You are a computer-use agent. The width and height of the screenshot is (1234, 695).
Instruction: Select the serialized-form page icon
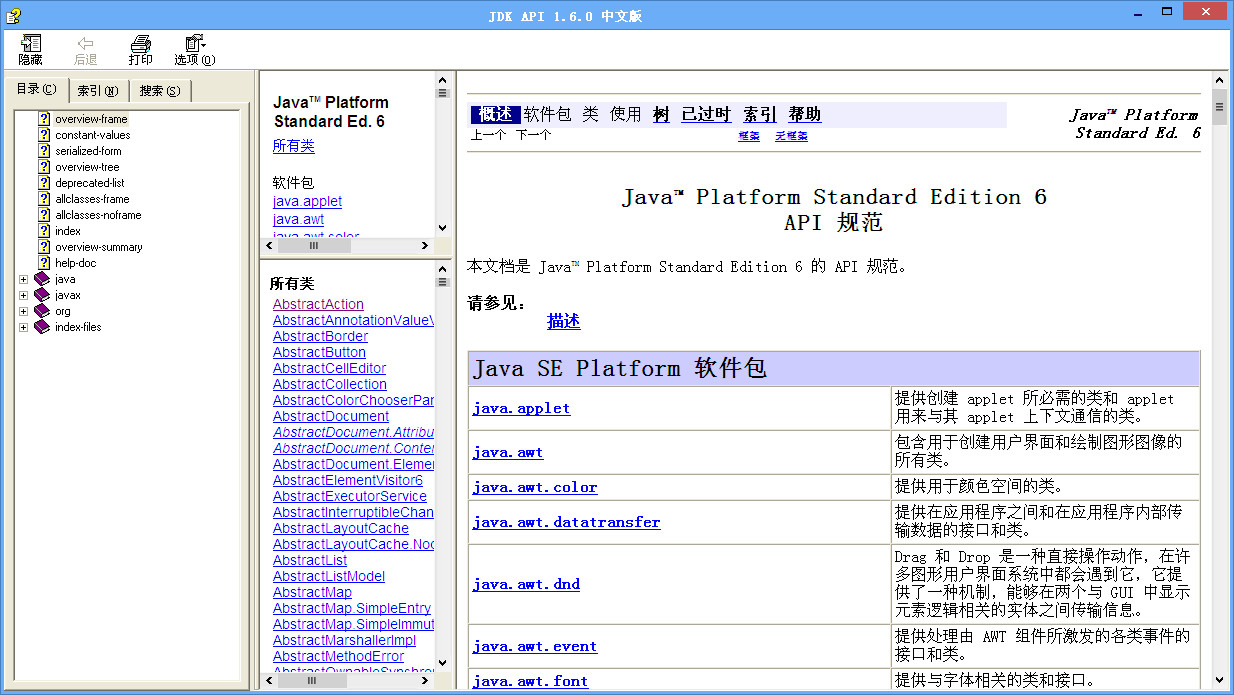tap(44, 151)
